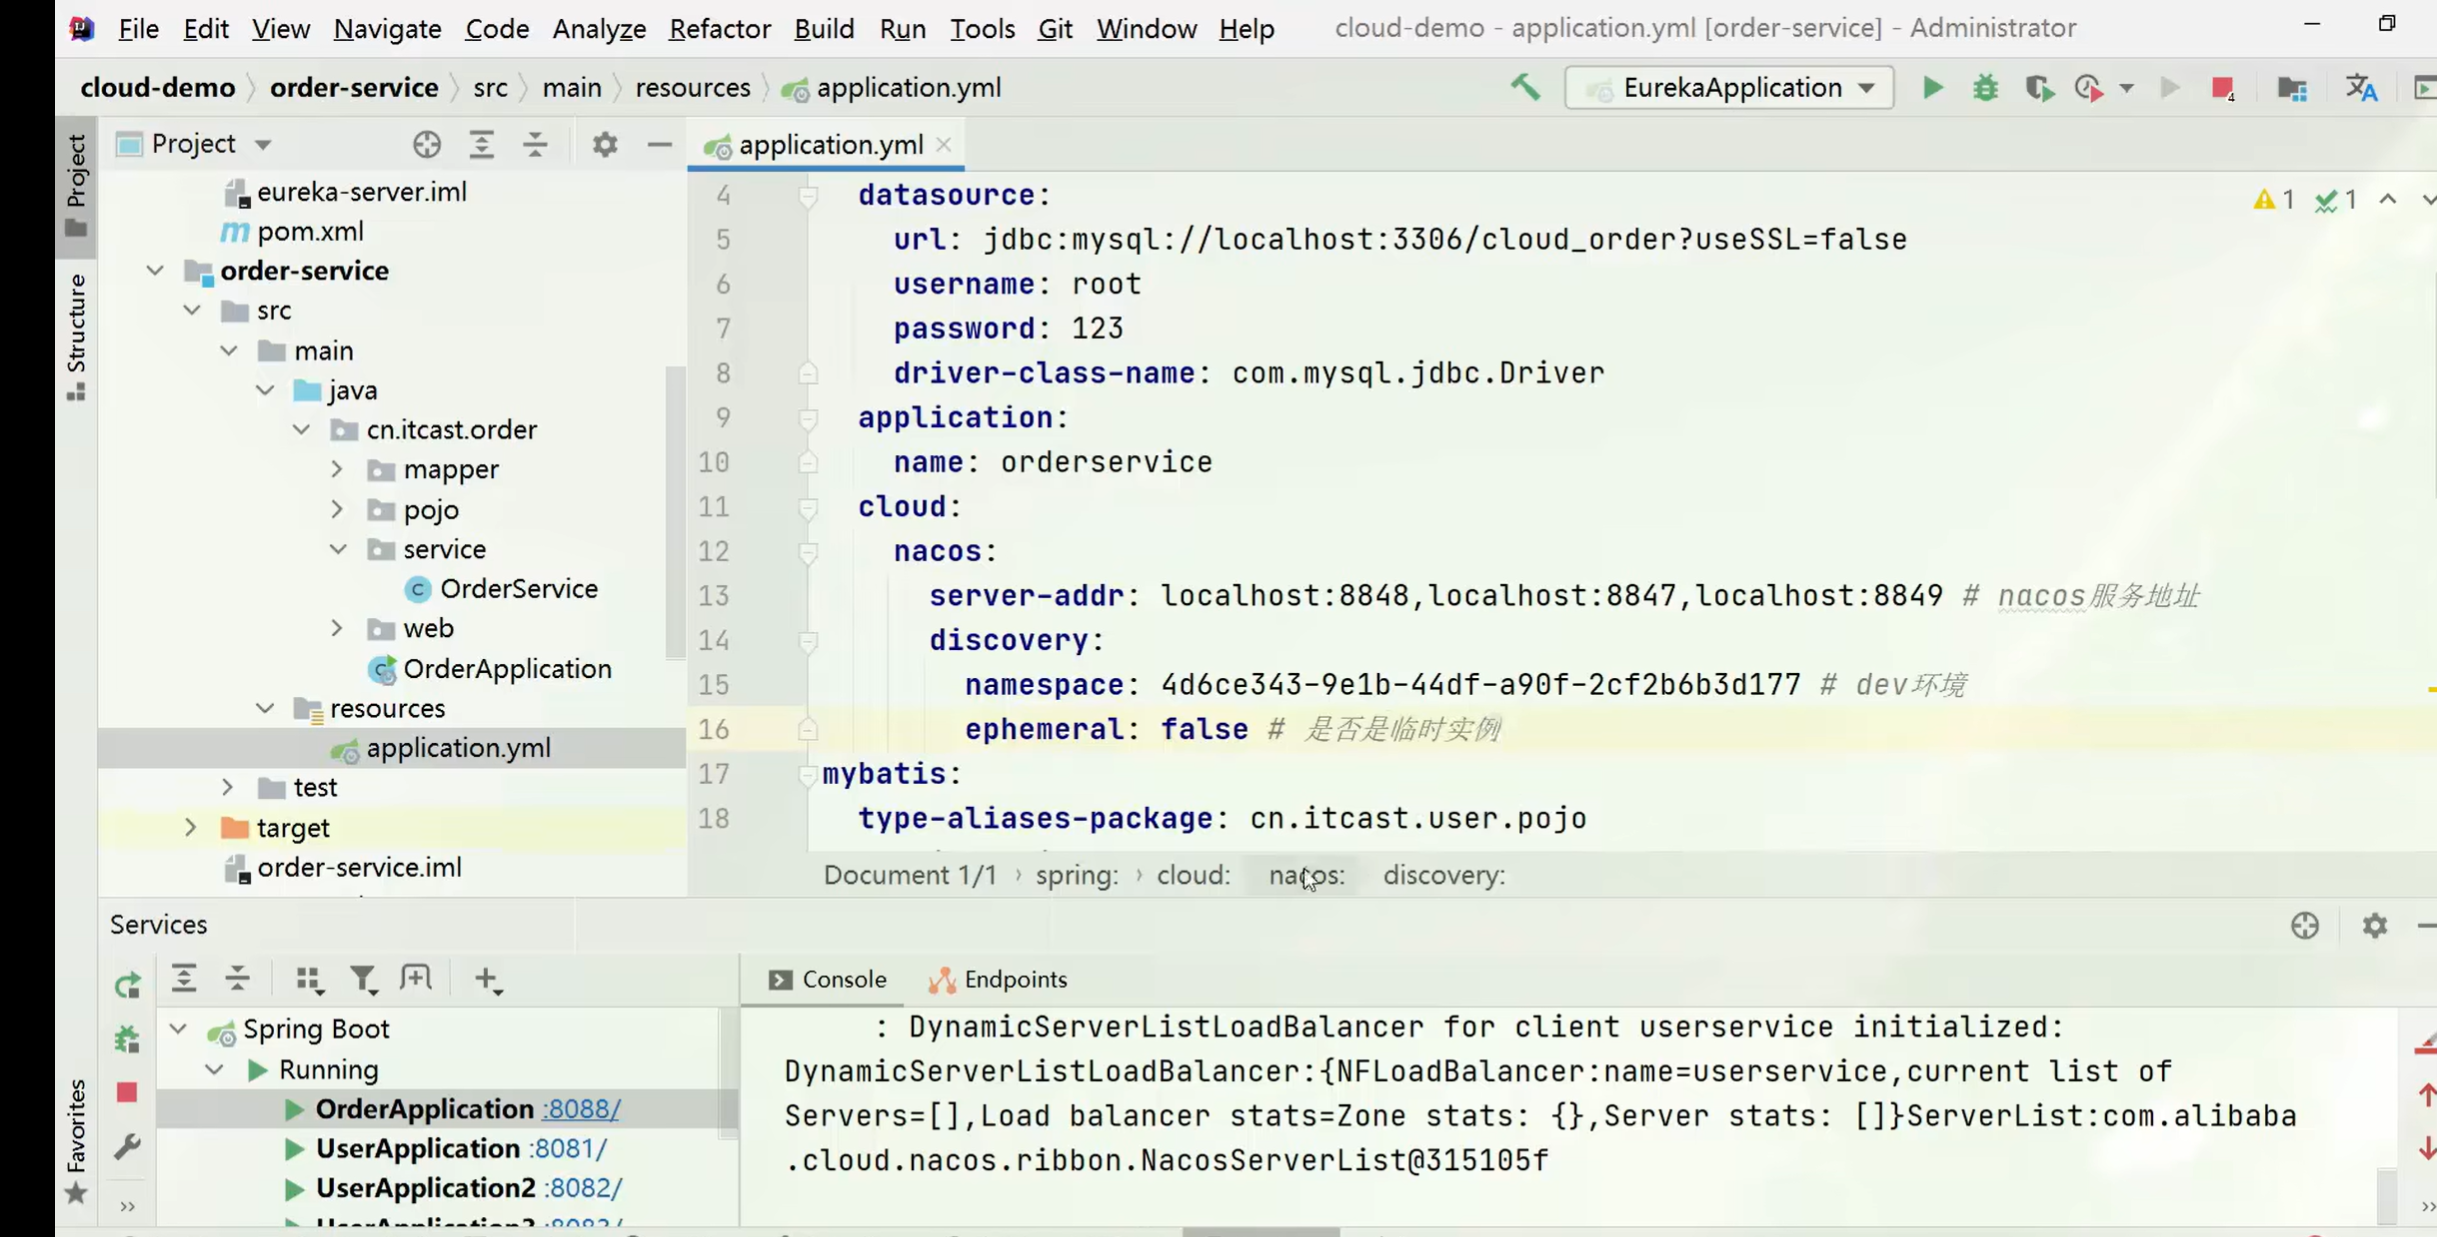
Task: Expand the target folder in project tree
Action: (x=190, y=828)
